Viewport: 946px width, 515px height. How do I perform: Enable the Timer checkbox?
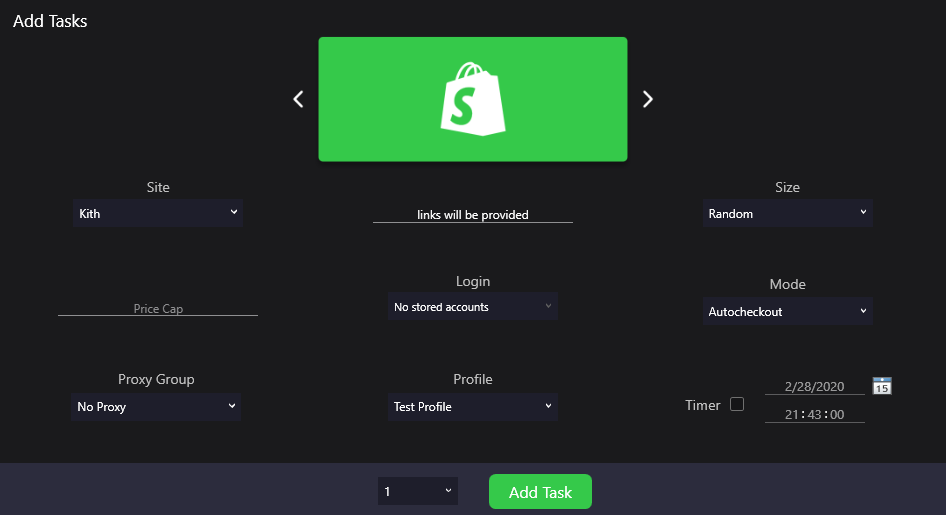(737, 404)
